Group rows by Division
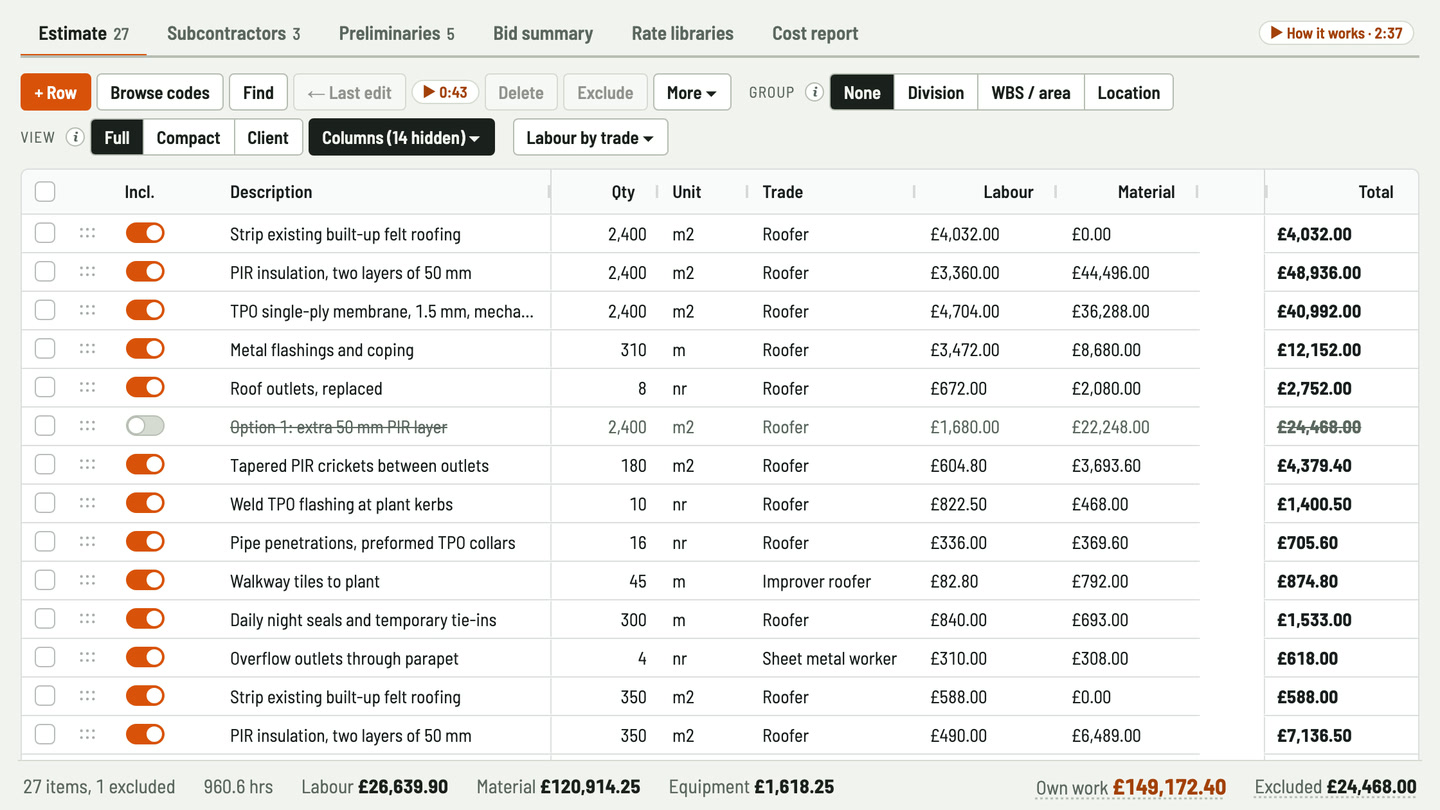The image size is (1440, 810). tap(936, 93)
